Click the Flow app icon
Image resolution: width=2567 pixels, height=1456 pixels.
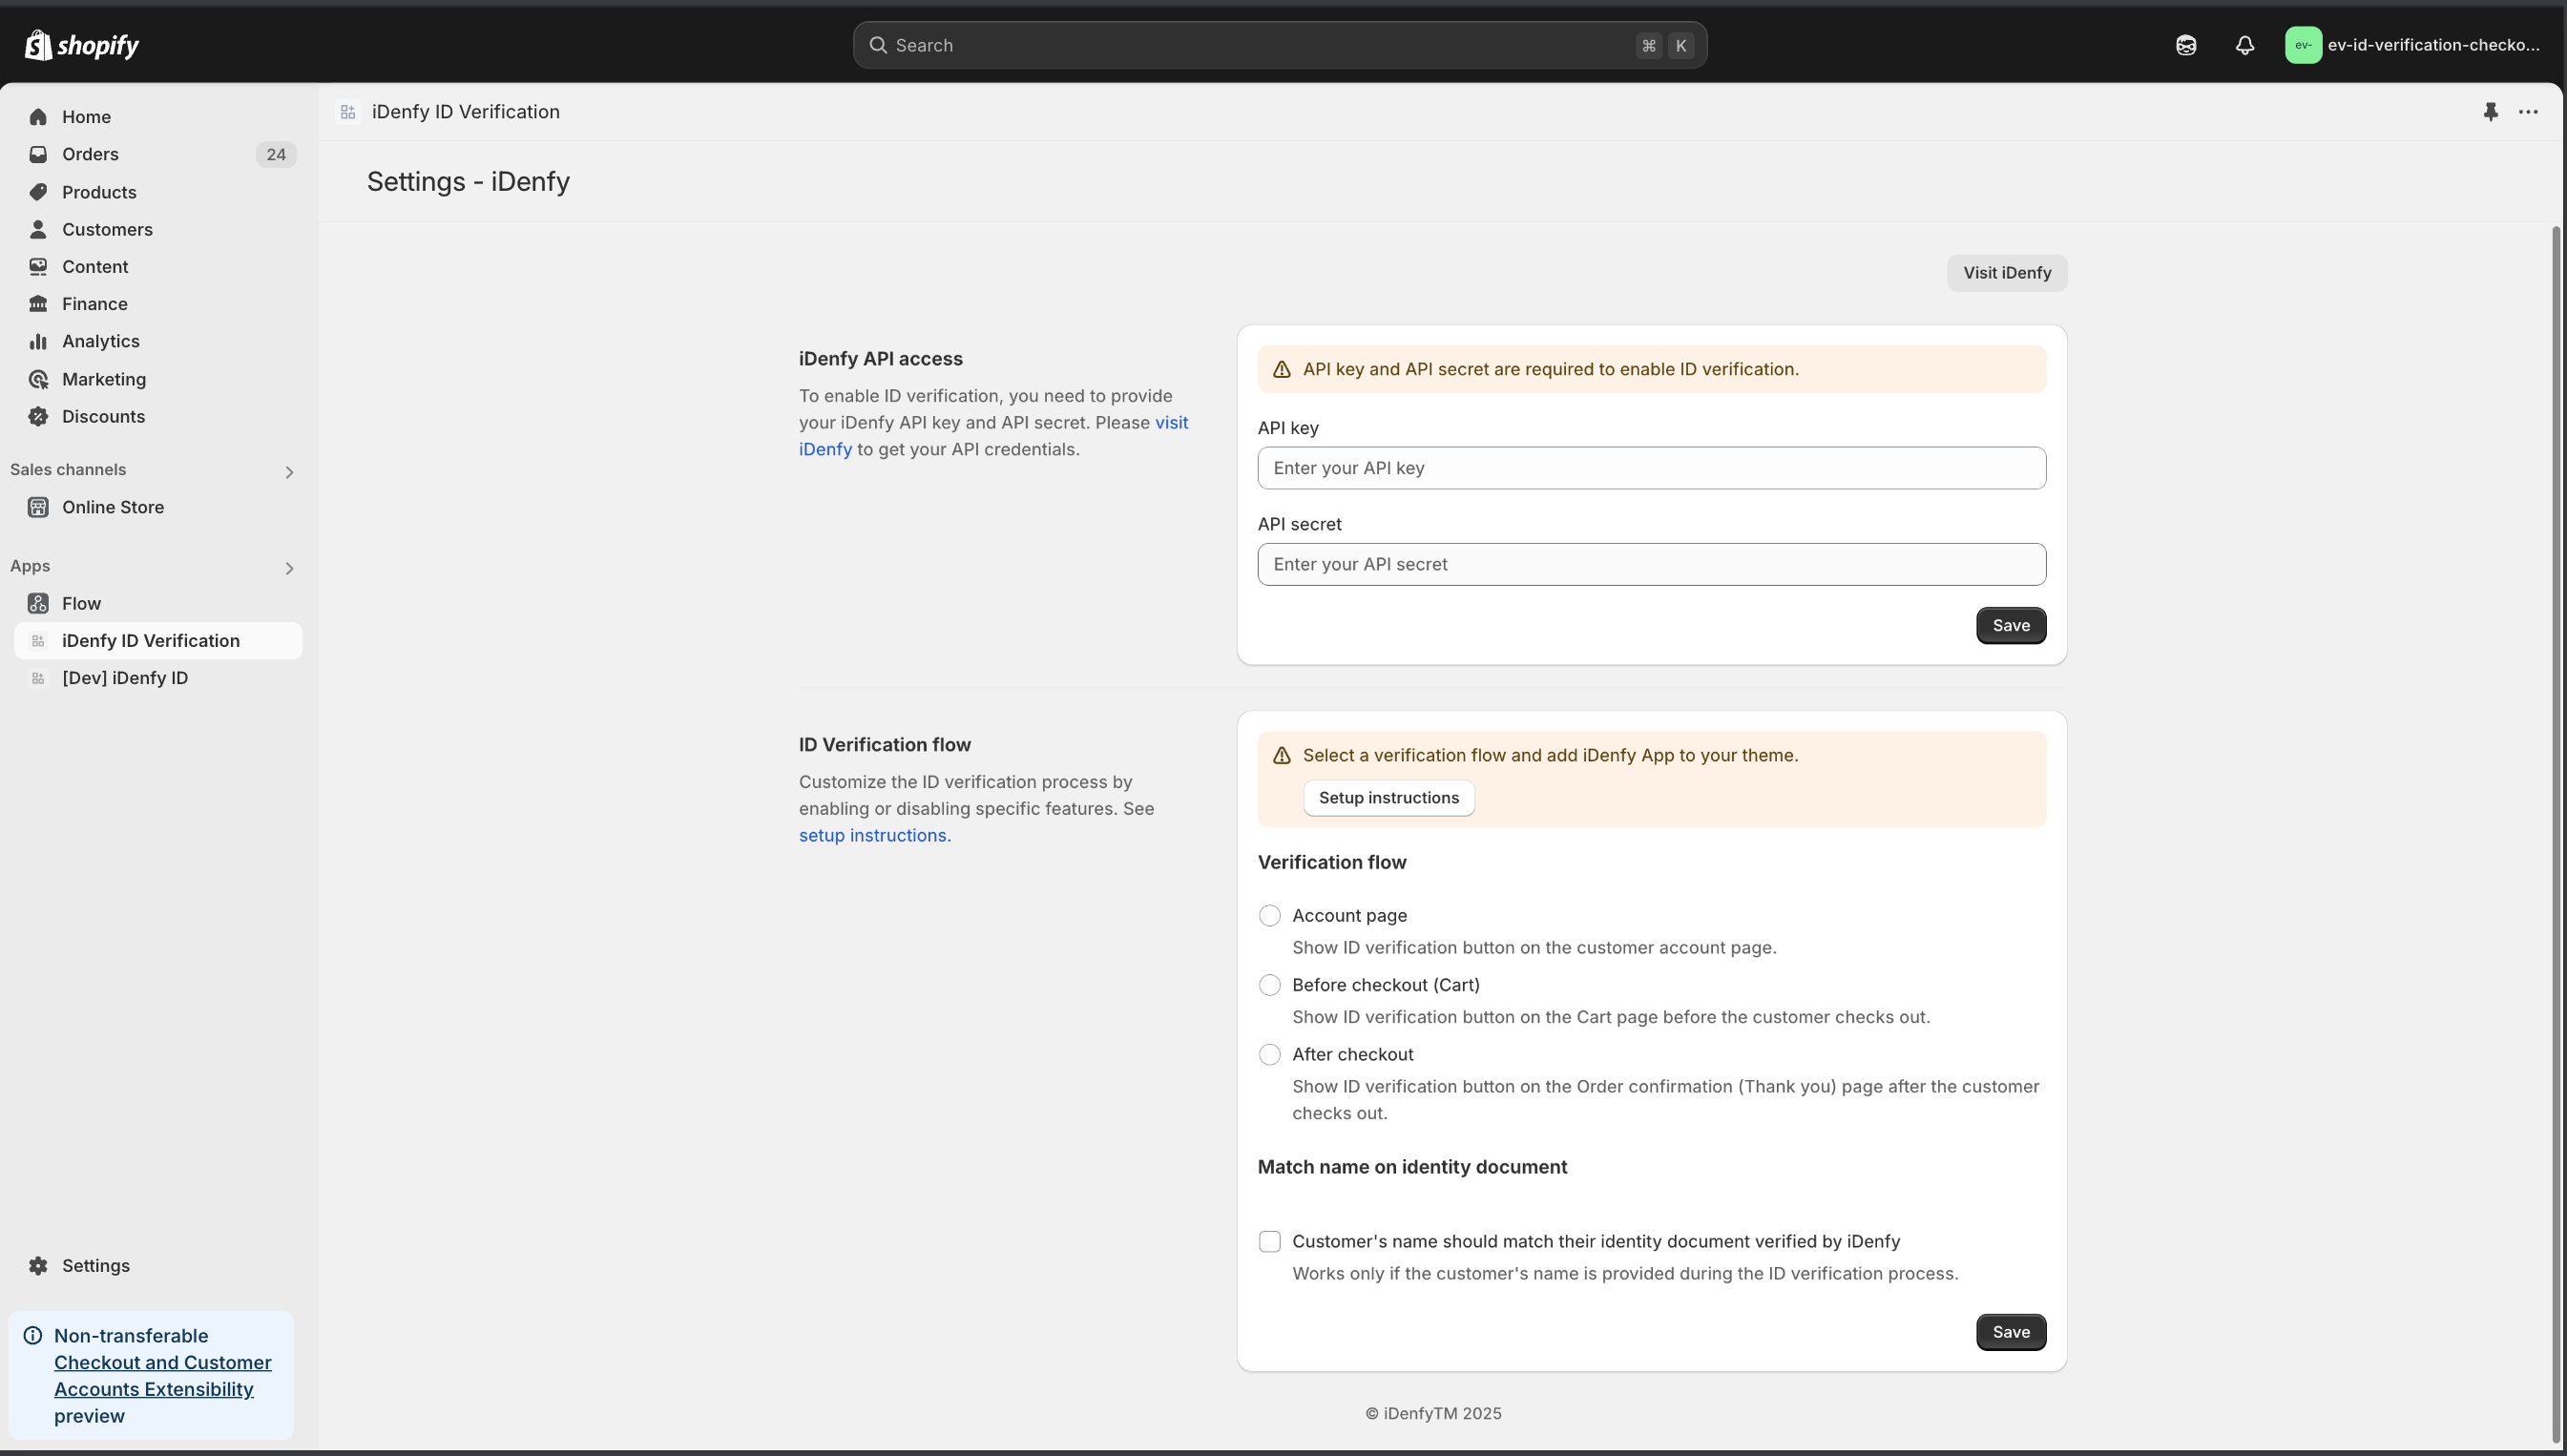point(38,603)
